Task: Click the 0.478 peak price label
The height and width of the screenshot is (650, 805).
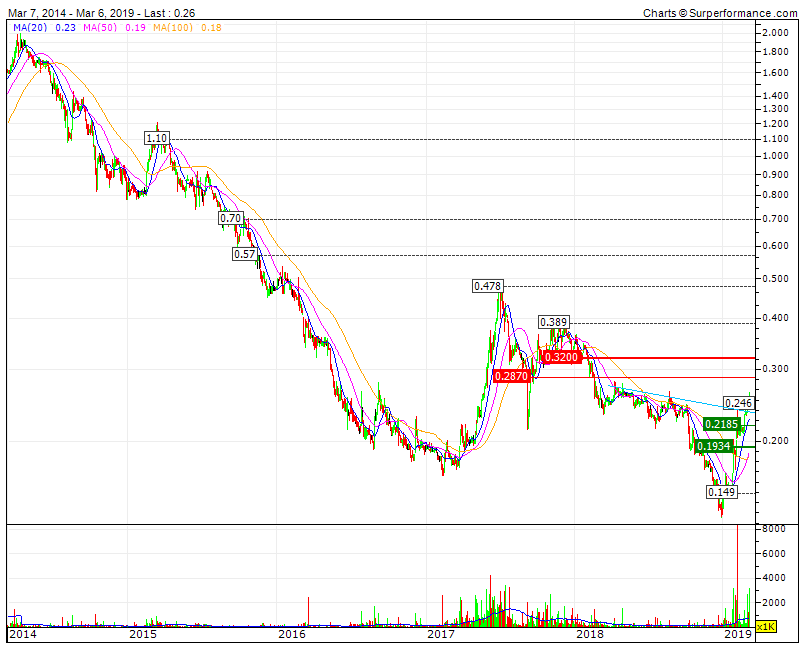Action: pos(488,286)
